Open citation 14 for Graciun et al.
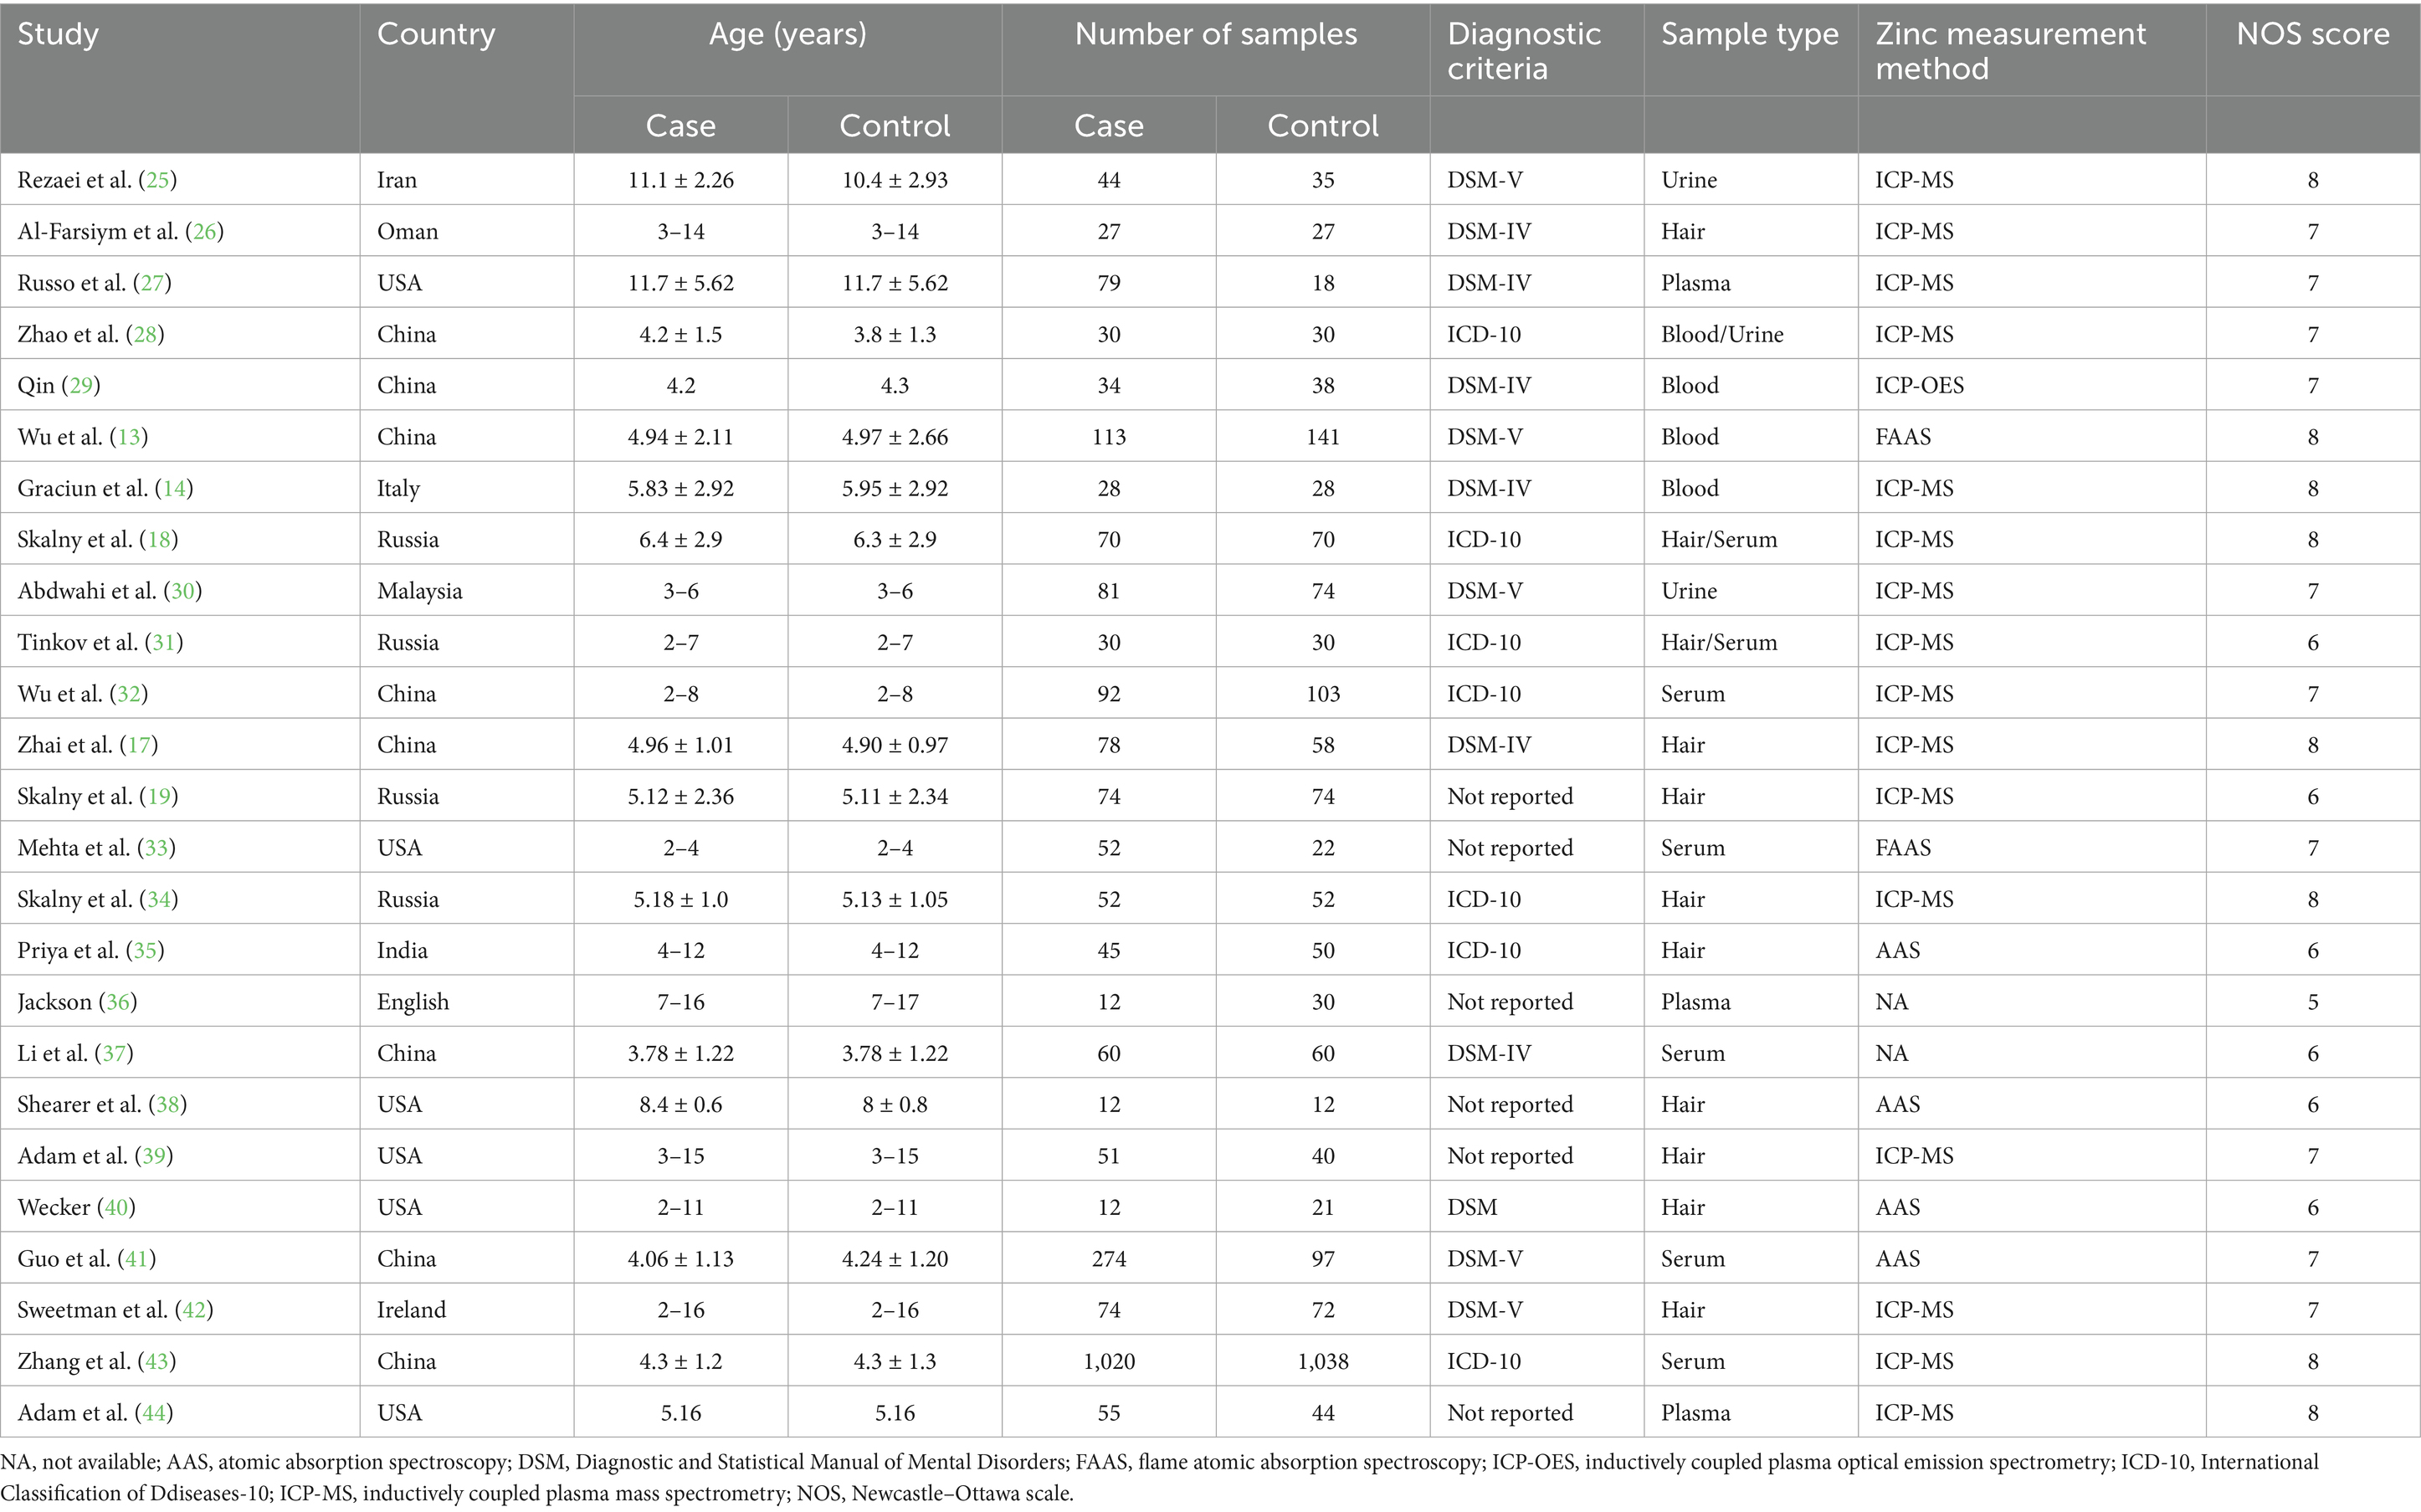The image size is (2421, 1512). [x=175, y=488]
